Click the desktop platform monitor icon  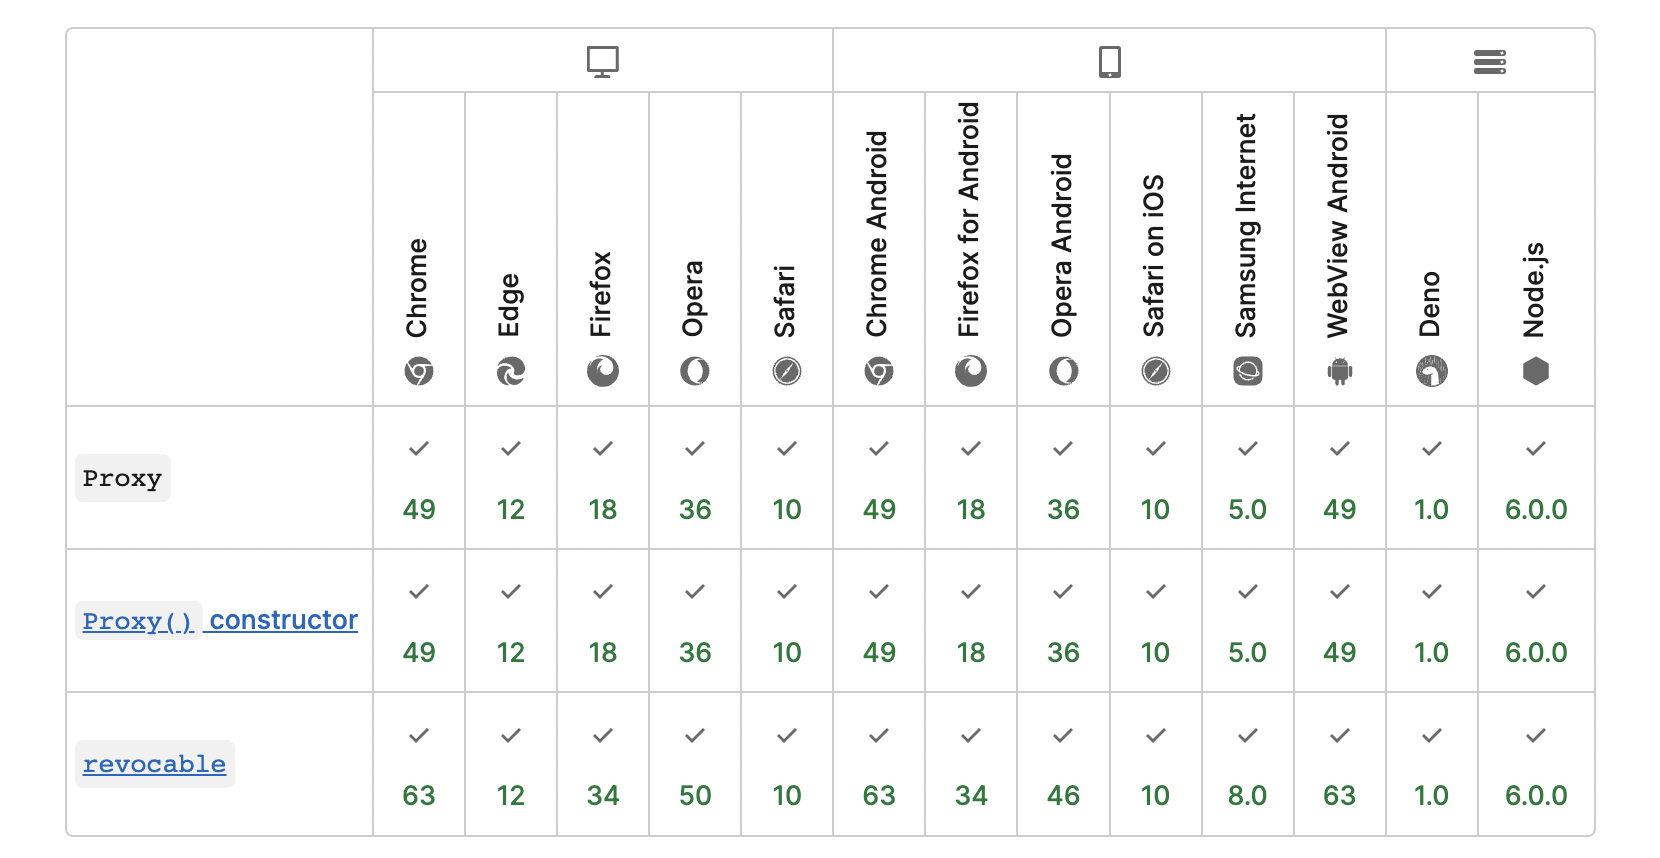point(603,62)
